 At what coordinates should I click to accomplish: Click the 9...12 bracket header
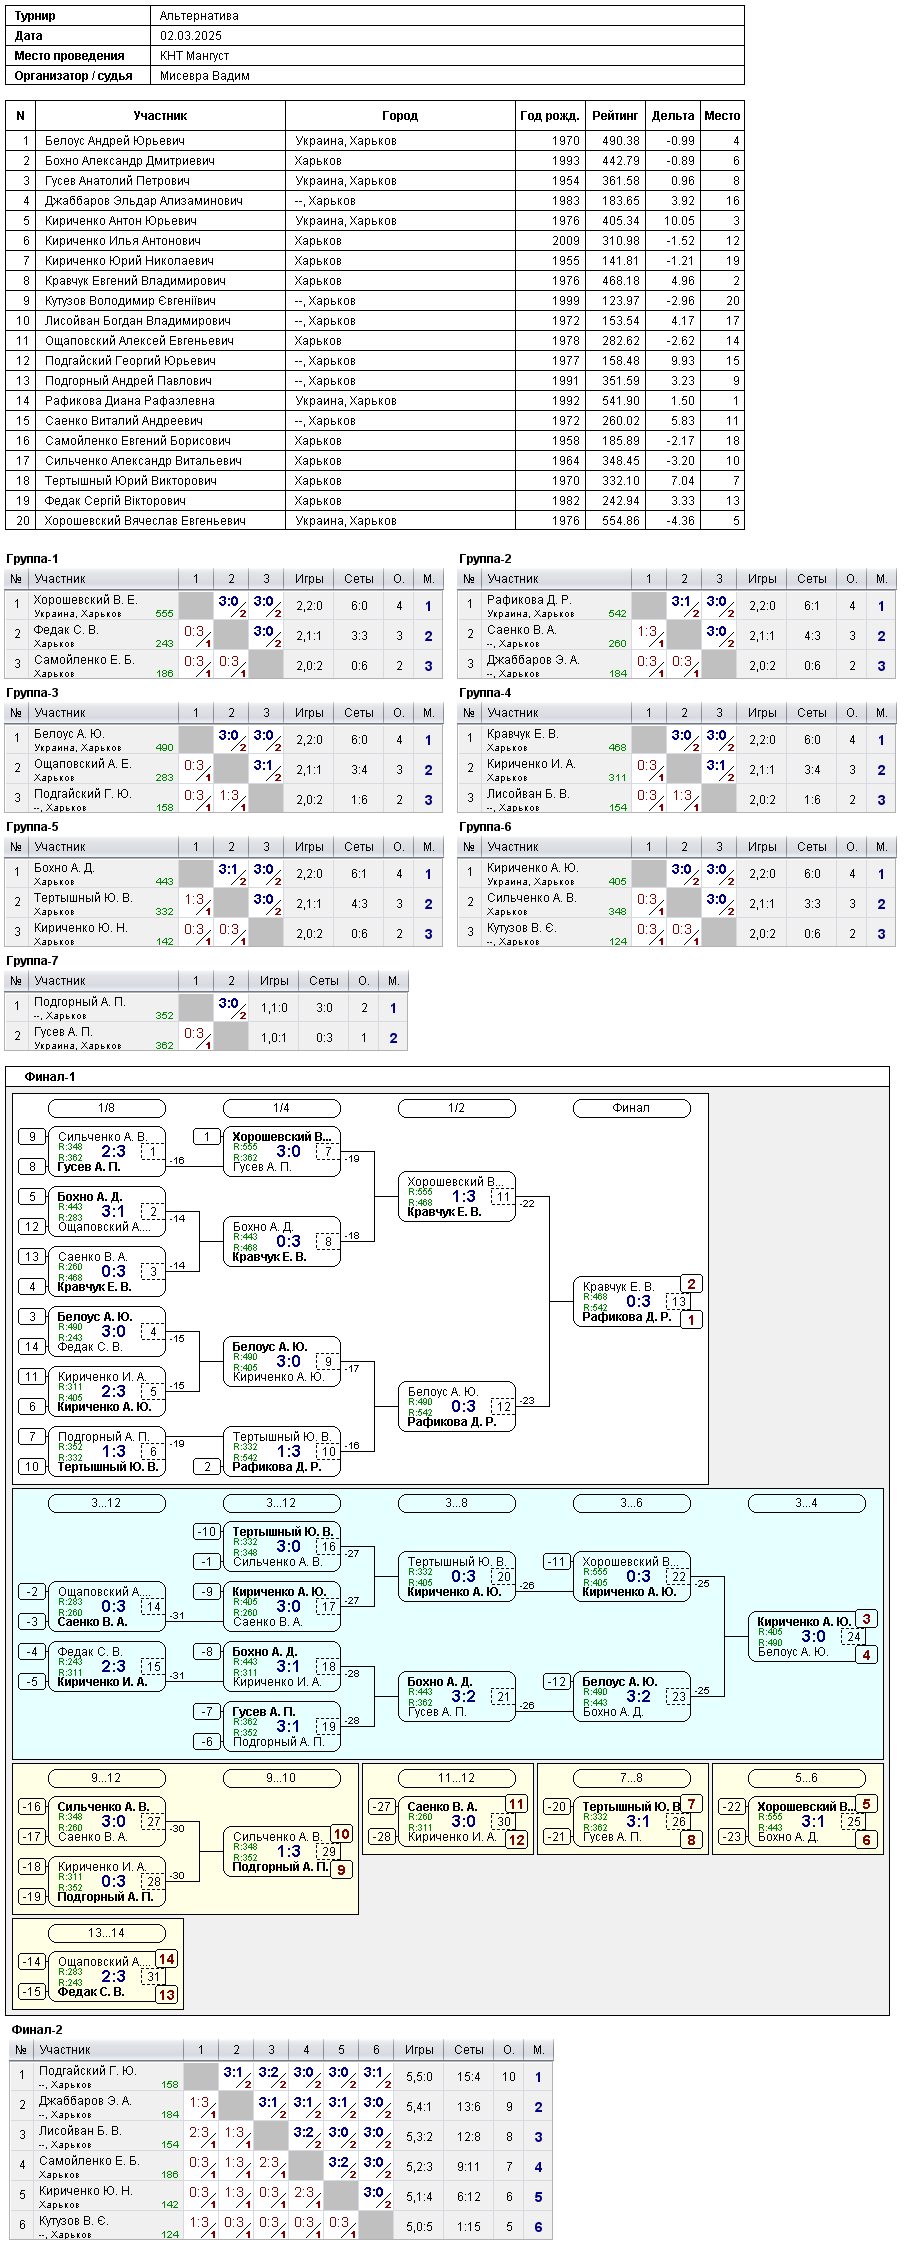coord(106,1778)
